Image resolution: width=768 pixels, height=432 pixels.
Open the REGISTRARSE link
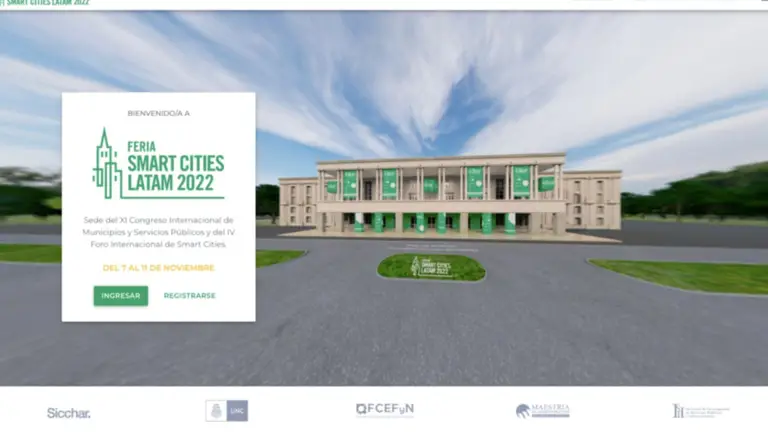pyautogui.click(x=189, y=296)
